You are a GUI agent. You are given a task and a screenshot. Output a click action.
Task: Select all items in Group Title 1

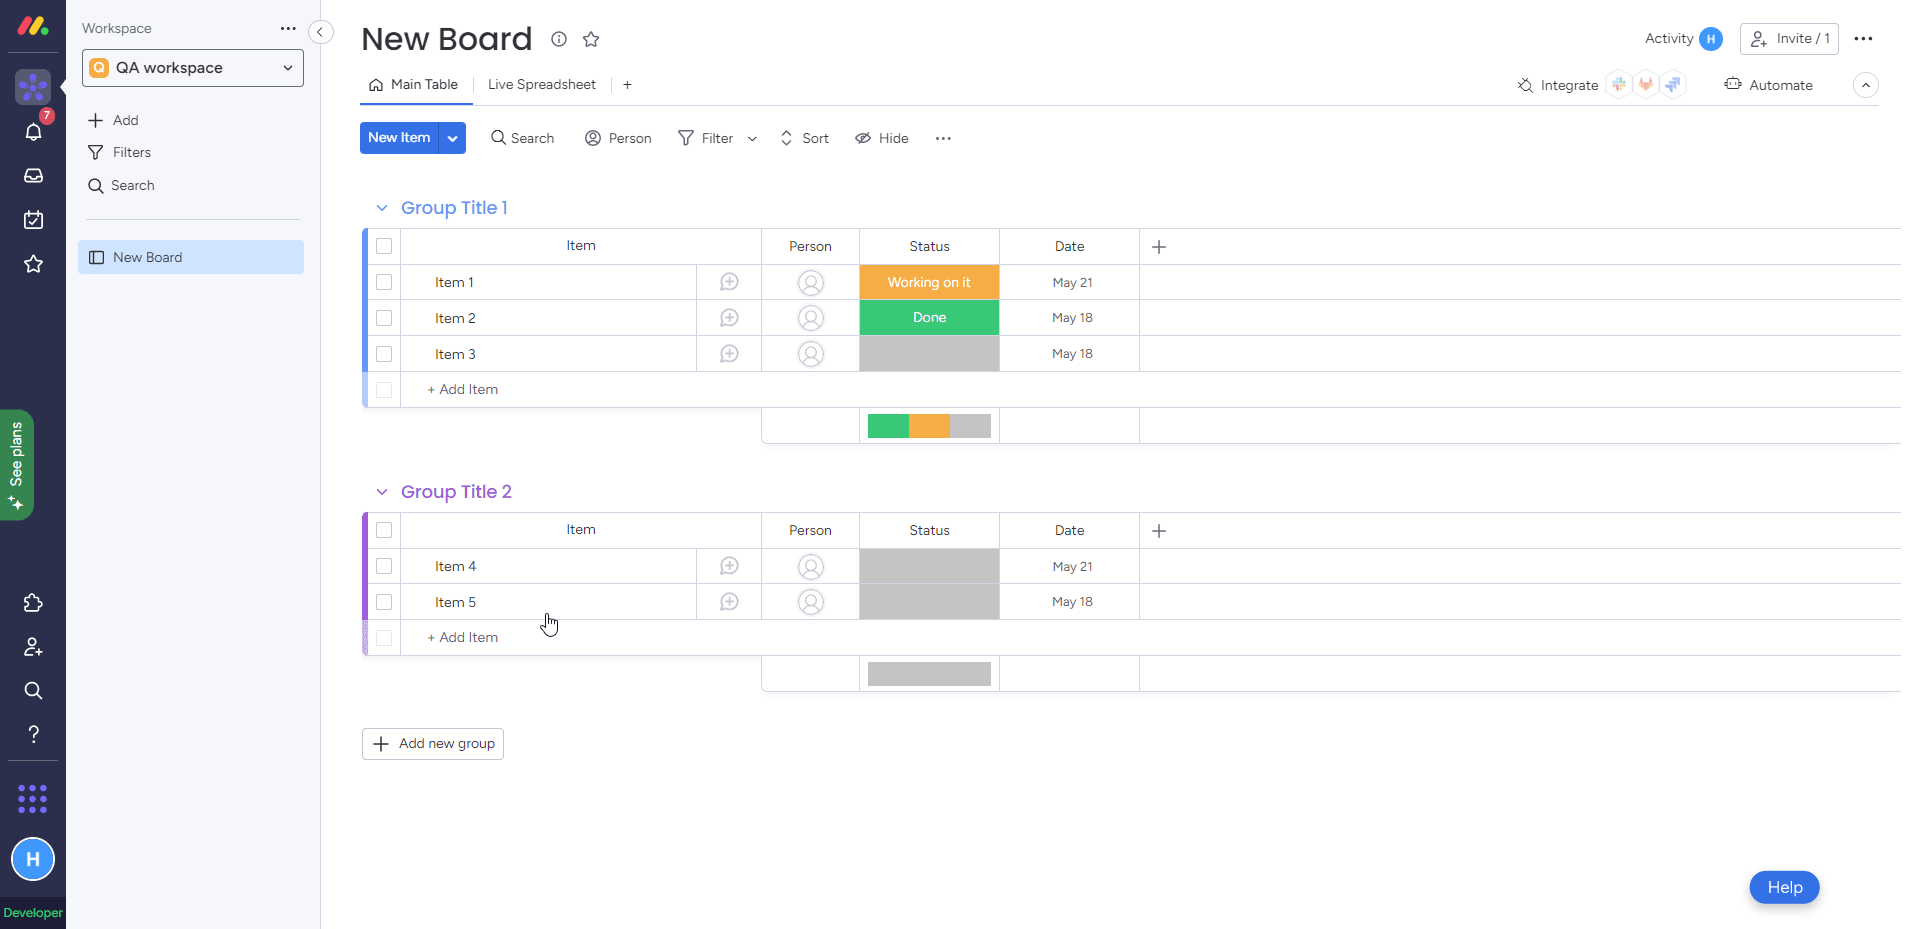point(384,246)
